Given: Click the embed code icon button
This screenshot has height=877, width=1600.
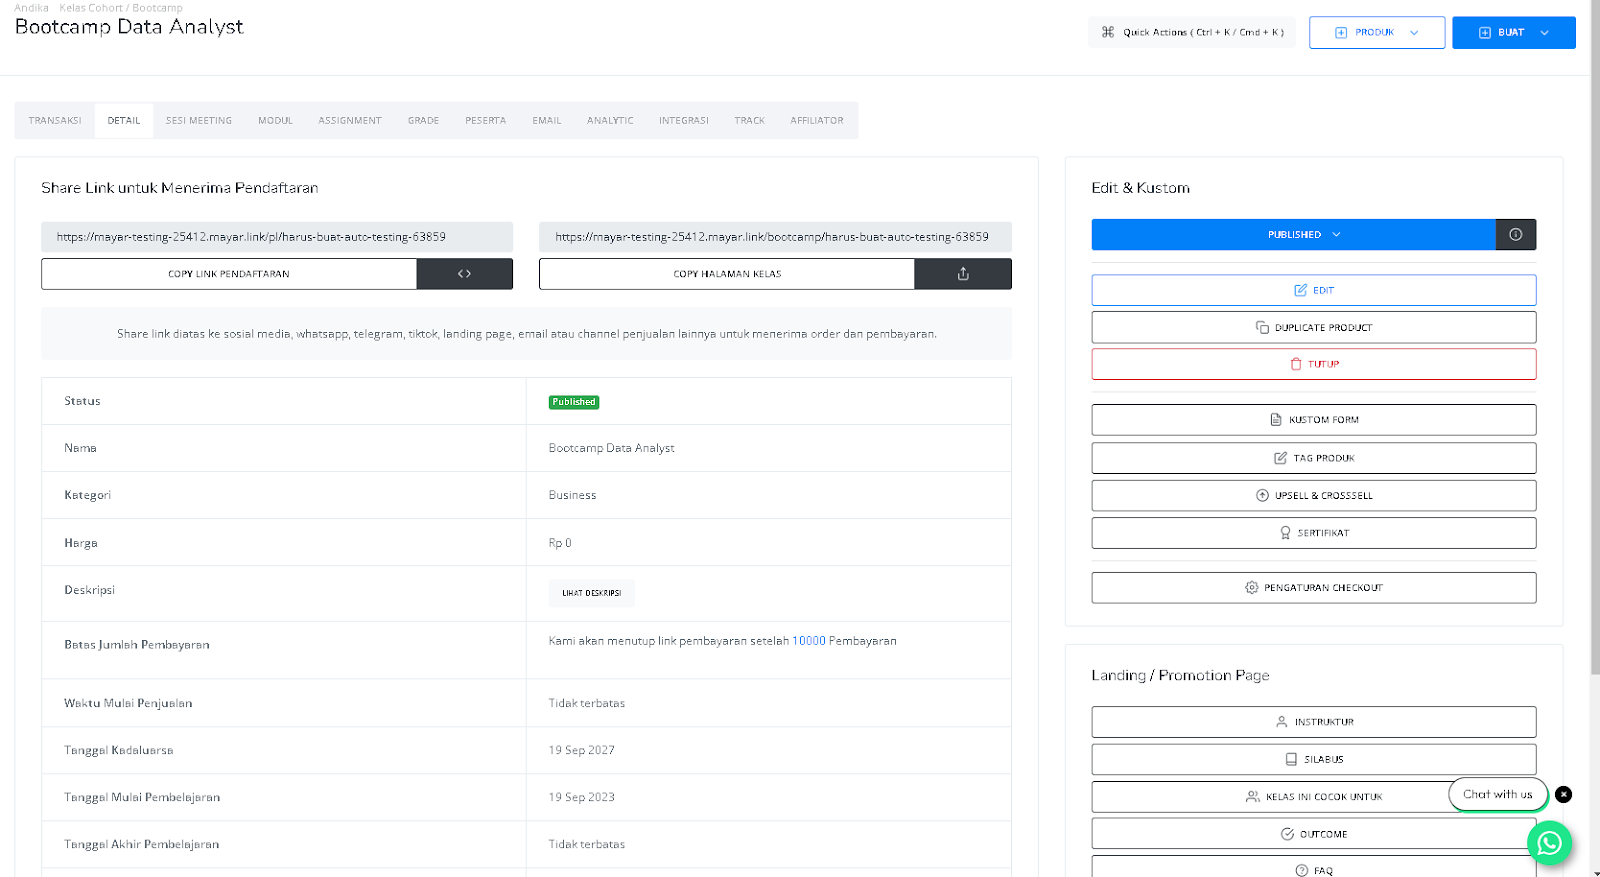Looking at the screenshot, I should [464, 274].
